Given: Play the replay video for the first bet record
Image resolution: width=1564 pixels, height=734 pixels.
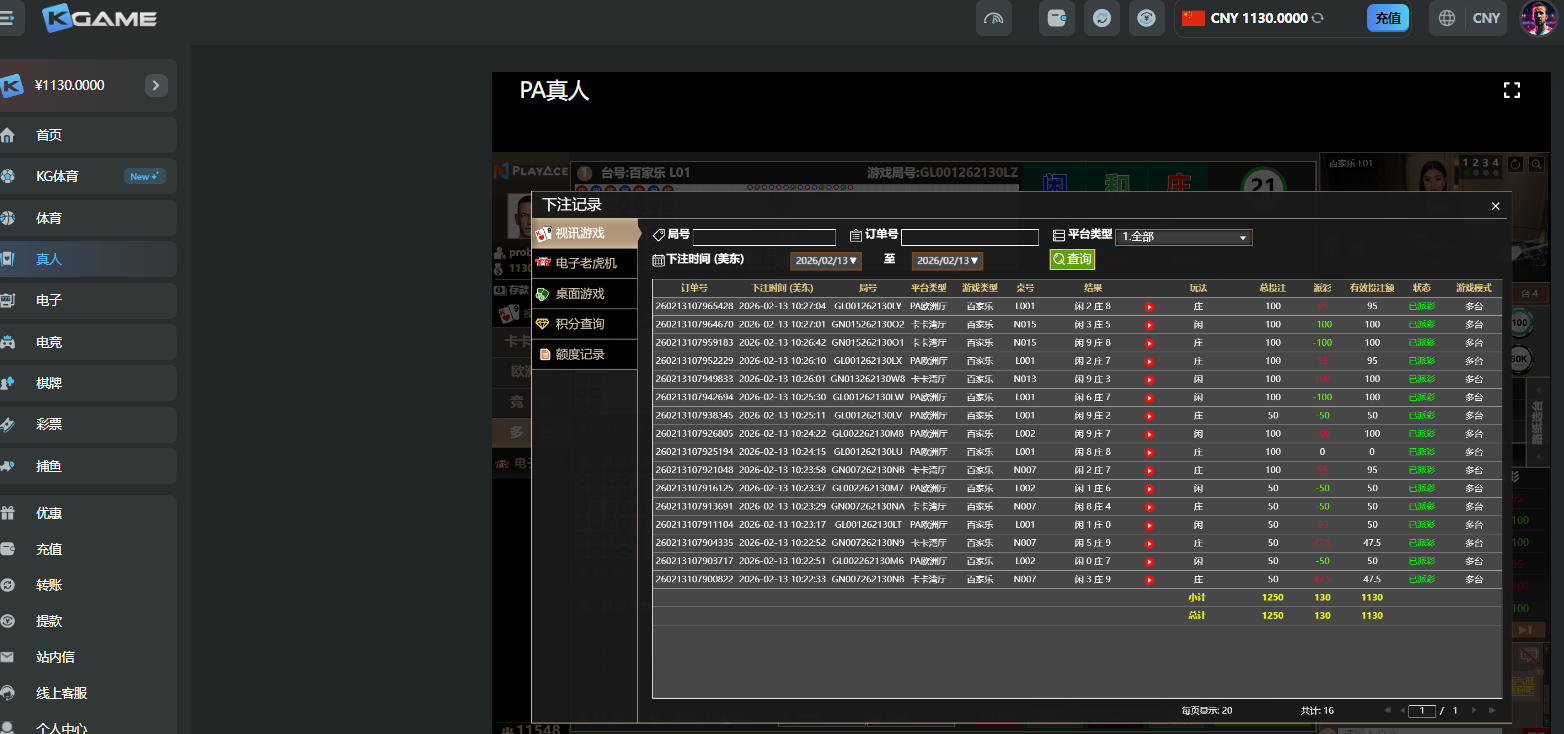Looking at the screenshot, I should pyautogui.click(x=1149, y=307).
